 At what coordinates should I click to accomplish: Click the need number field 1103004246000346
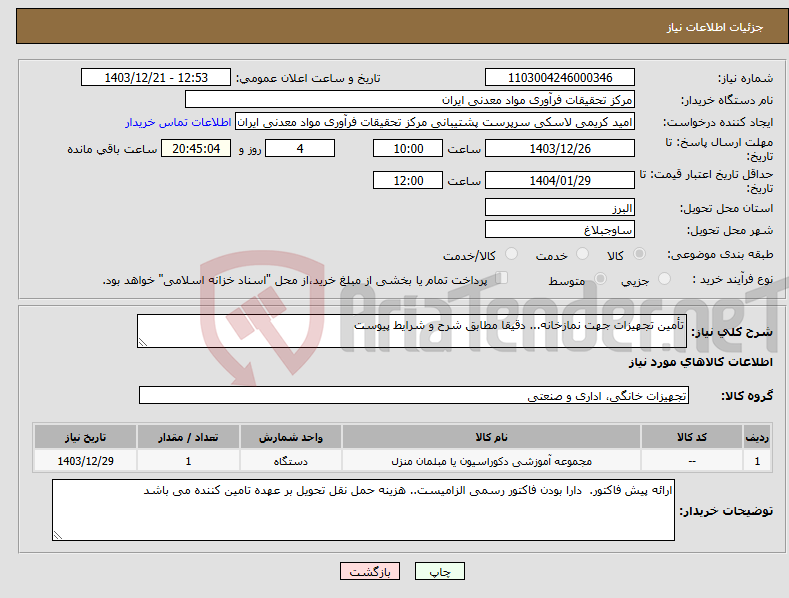pos(560,78)
